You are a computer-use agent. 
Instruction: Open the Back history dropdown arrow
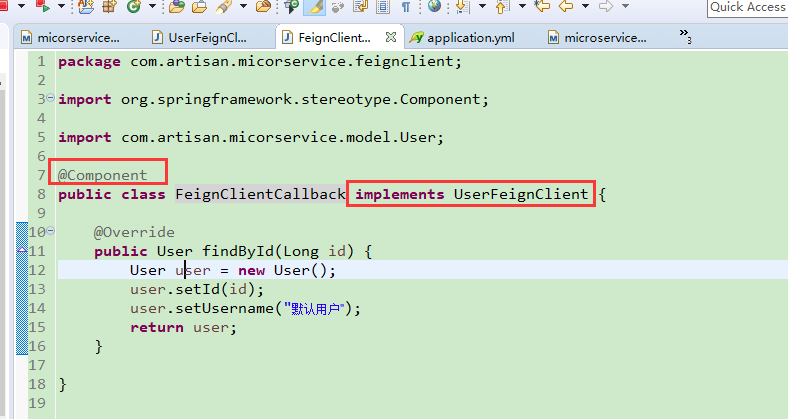point(585,6)
